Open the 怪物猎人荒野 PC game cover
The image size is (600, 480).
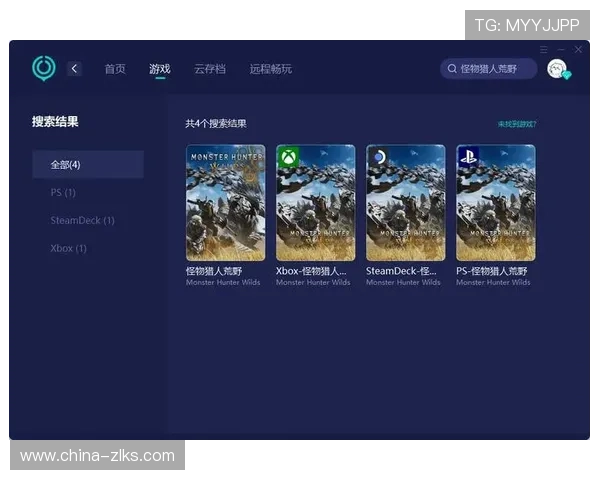coord(226,202)
